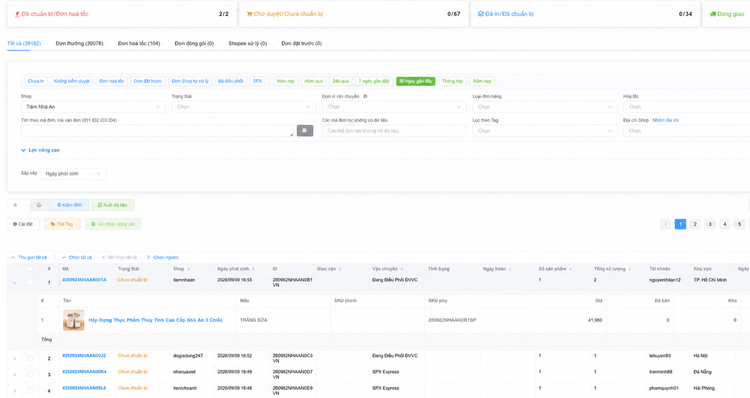Click sort icon on Ngày hoàn column
Screen dimensions: 750x398
(510, 269)
